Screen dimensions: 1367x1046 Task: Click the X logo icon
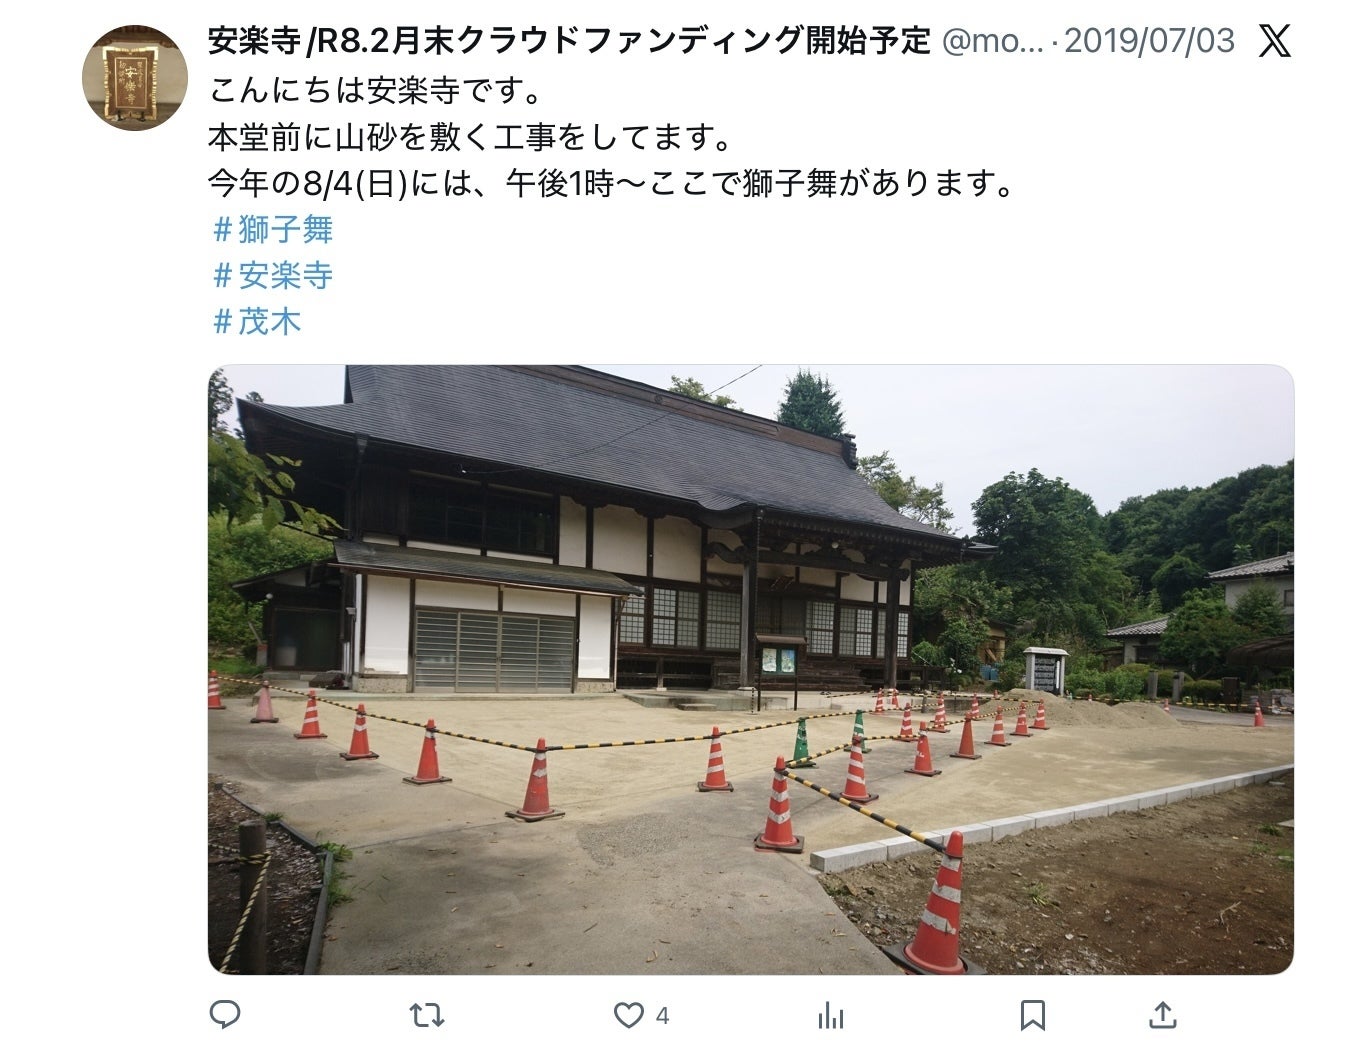(1273, 41)
